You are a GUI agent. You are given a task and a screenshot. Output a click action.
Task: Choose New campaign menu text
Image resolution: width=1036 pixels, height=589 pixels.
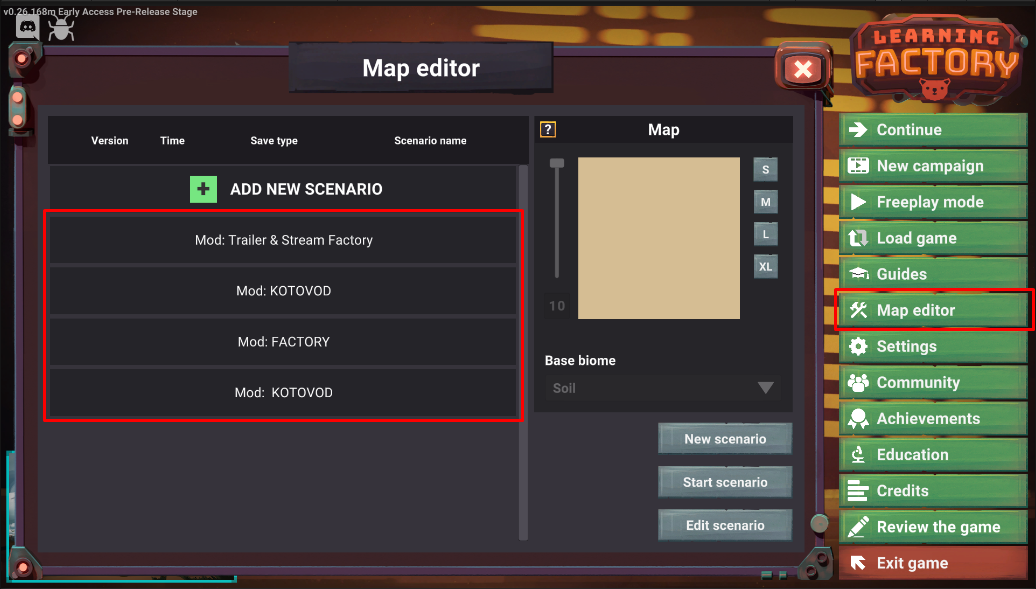(x=930, y=166)
